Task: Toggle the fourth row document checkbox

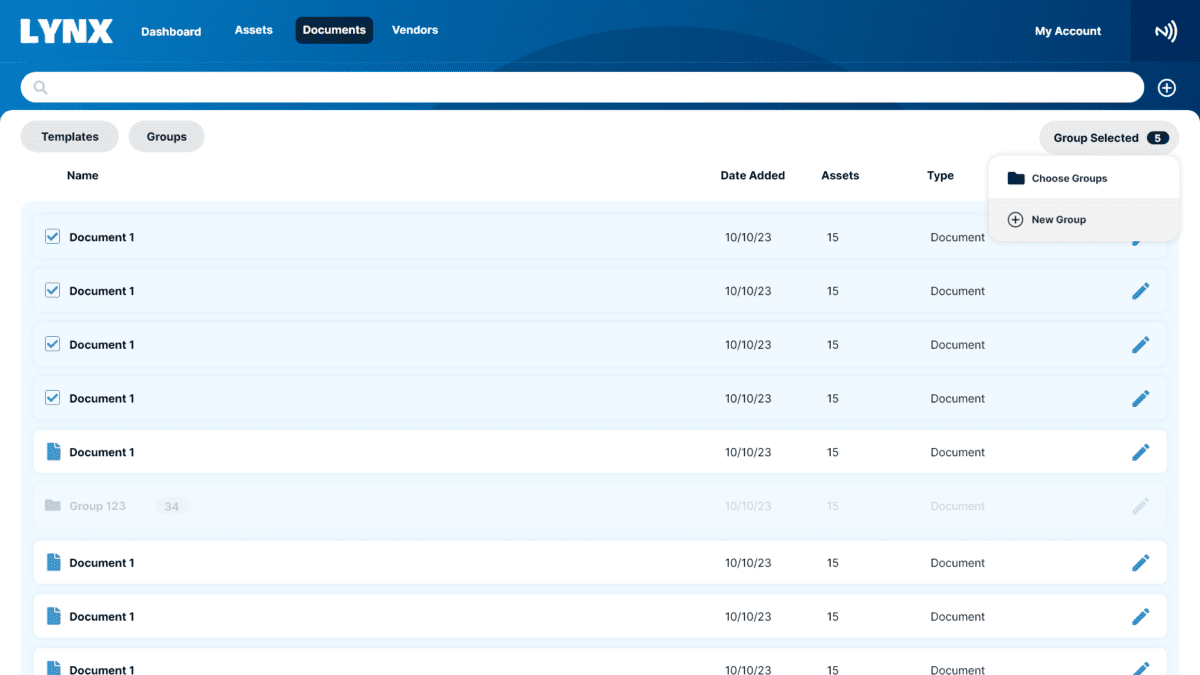Action: (x=53, y=398)
